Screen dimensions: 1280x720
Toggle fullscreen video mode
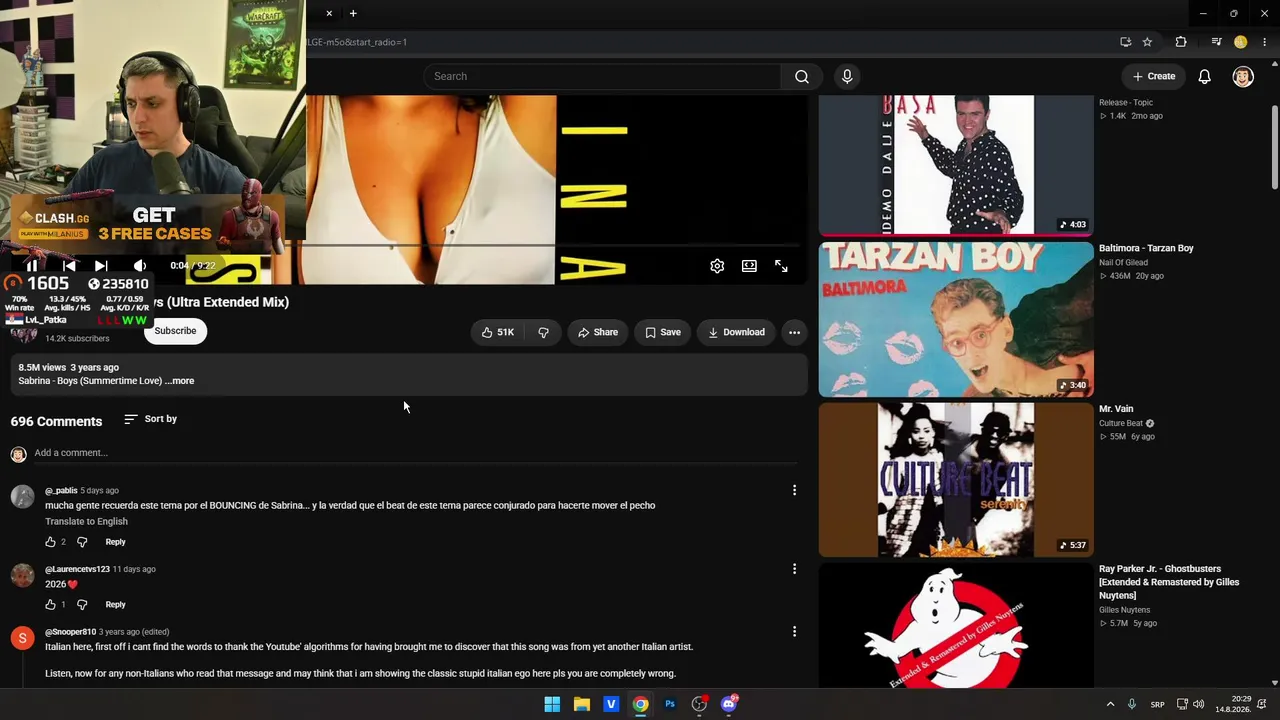(x=781, y=266)
